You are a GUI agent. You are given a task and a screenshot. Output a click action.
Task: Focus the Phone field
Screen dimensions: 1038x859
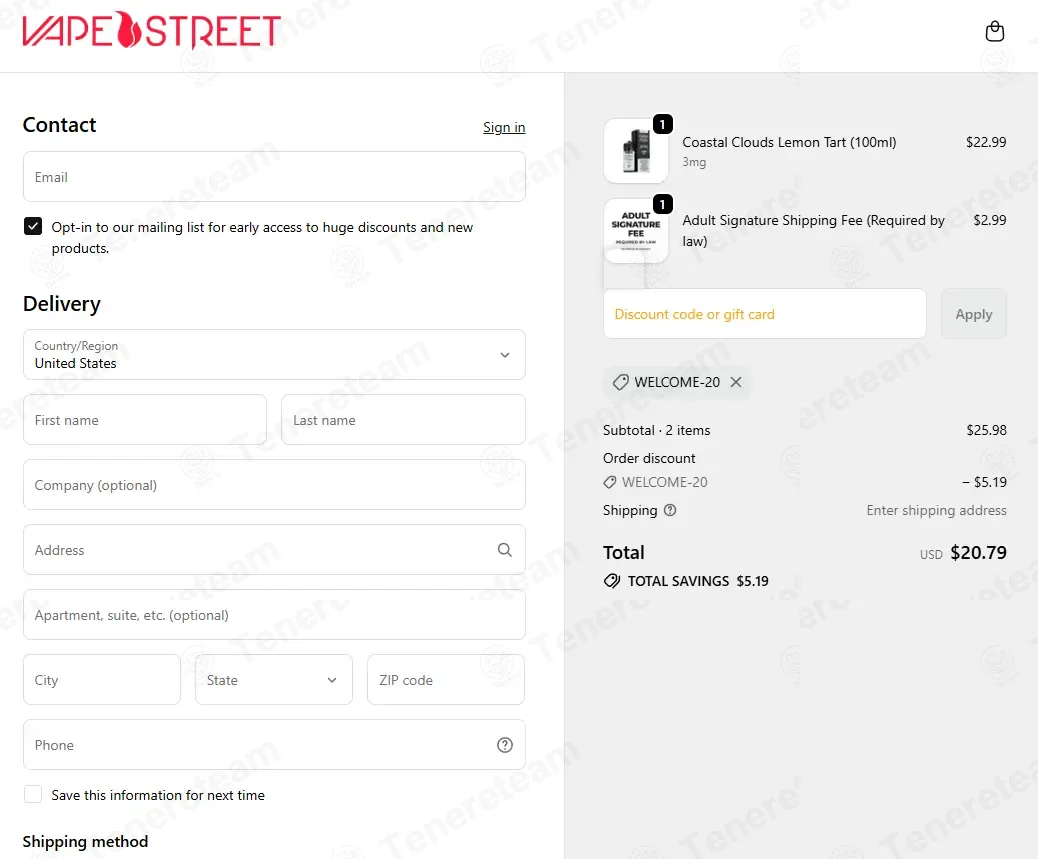point(274,745)
